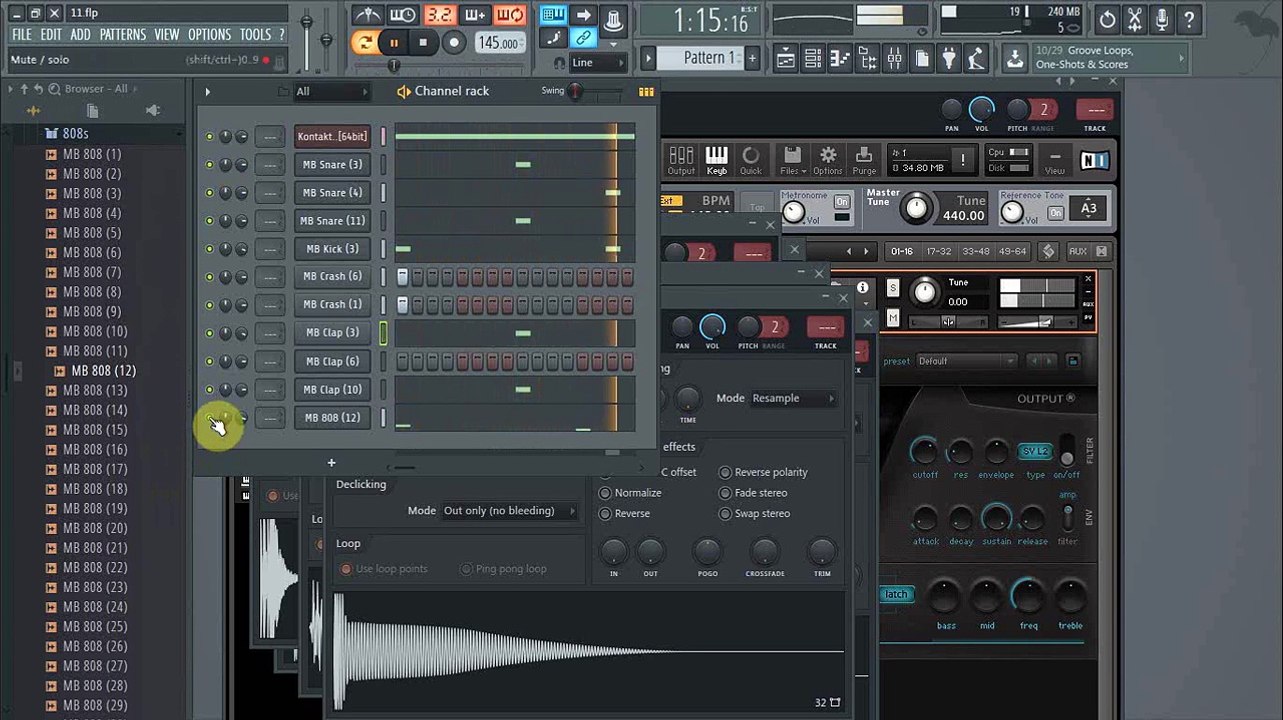The width and height of the screenshot is (1283, 720).
Task: Open the mixer window icon
Action: coord(895,58)
